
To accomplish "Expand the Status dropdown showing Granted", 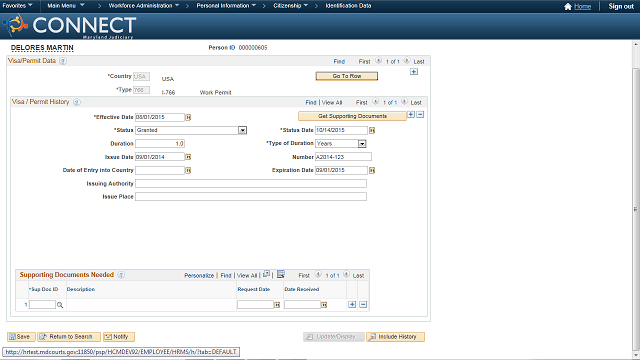I will 242,130.
